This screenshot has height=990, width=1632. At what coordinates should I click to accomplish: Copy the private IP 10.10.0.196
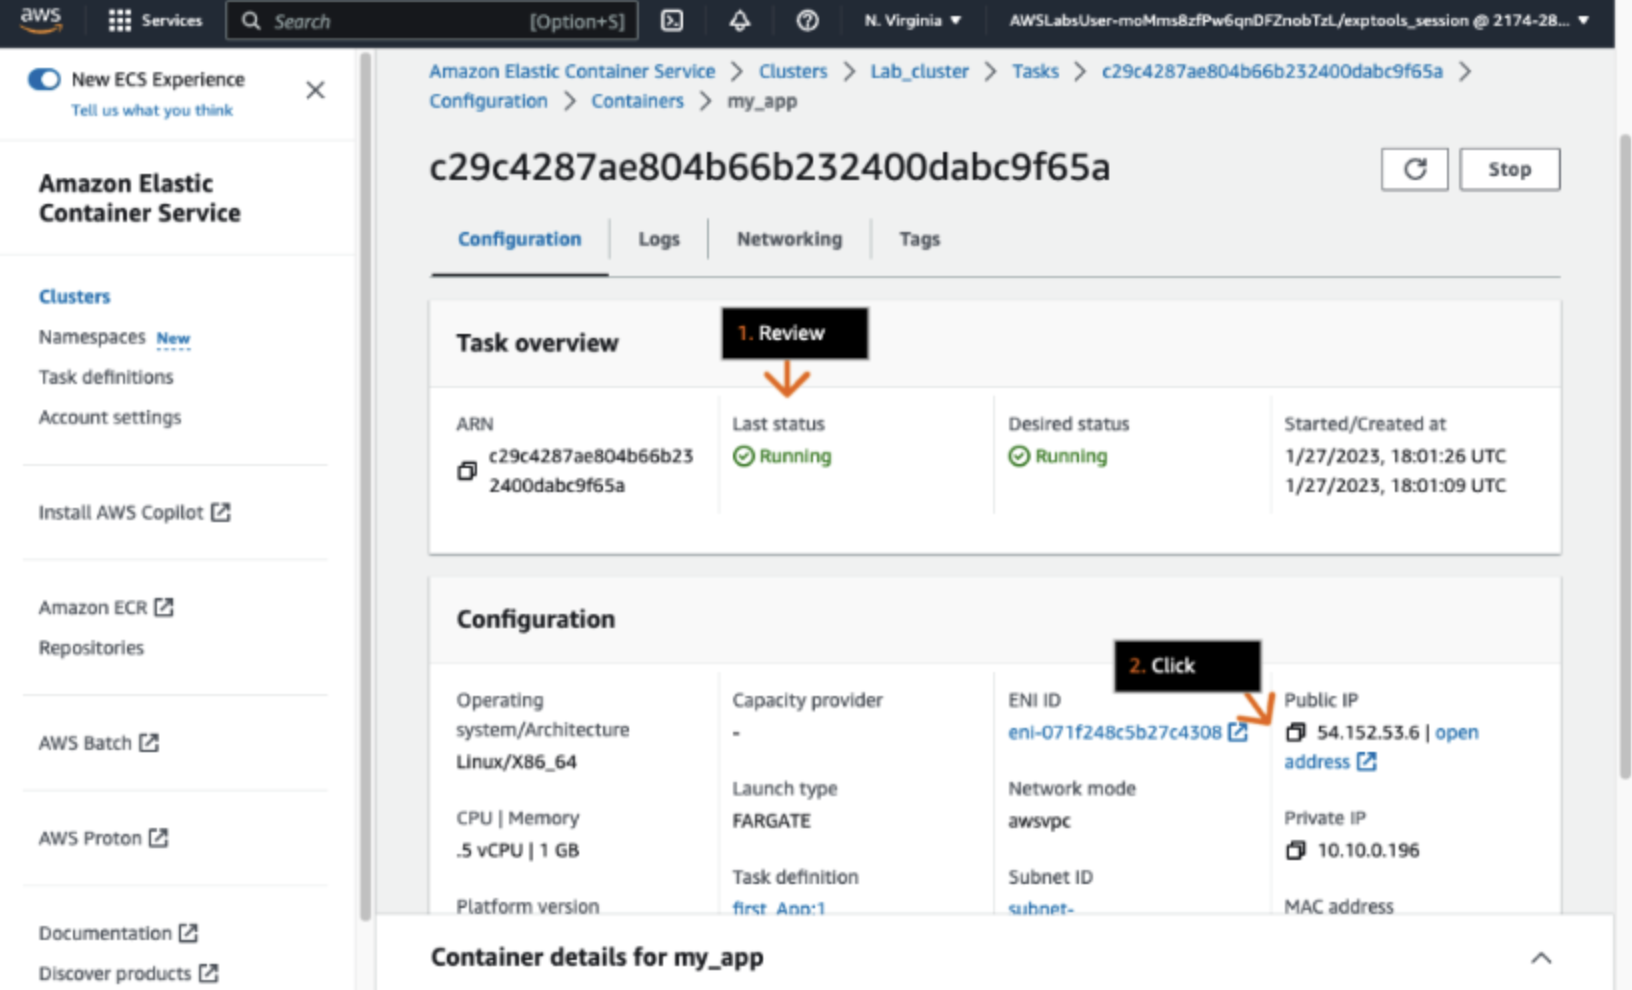1295,850
